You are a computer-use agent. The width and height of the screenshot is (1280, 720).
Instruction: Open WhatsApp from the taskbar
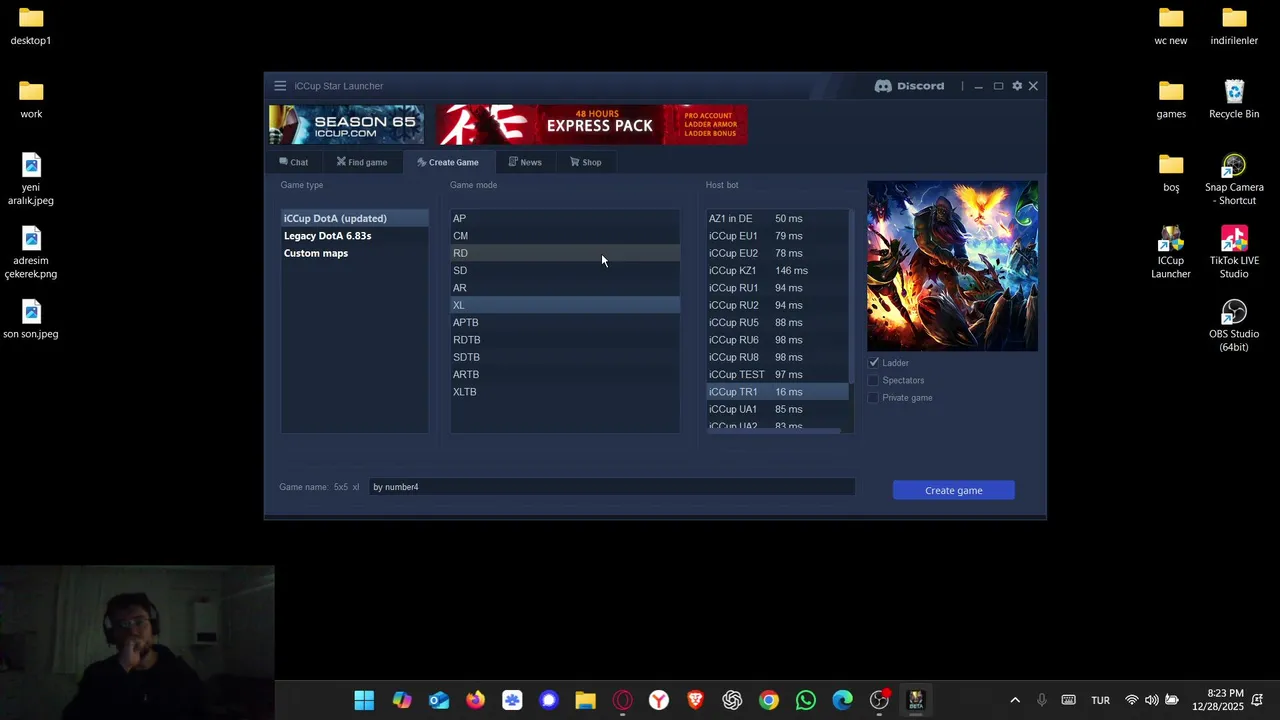tap(806, 700)
